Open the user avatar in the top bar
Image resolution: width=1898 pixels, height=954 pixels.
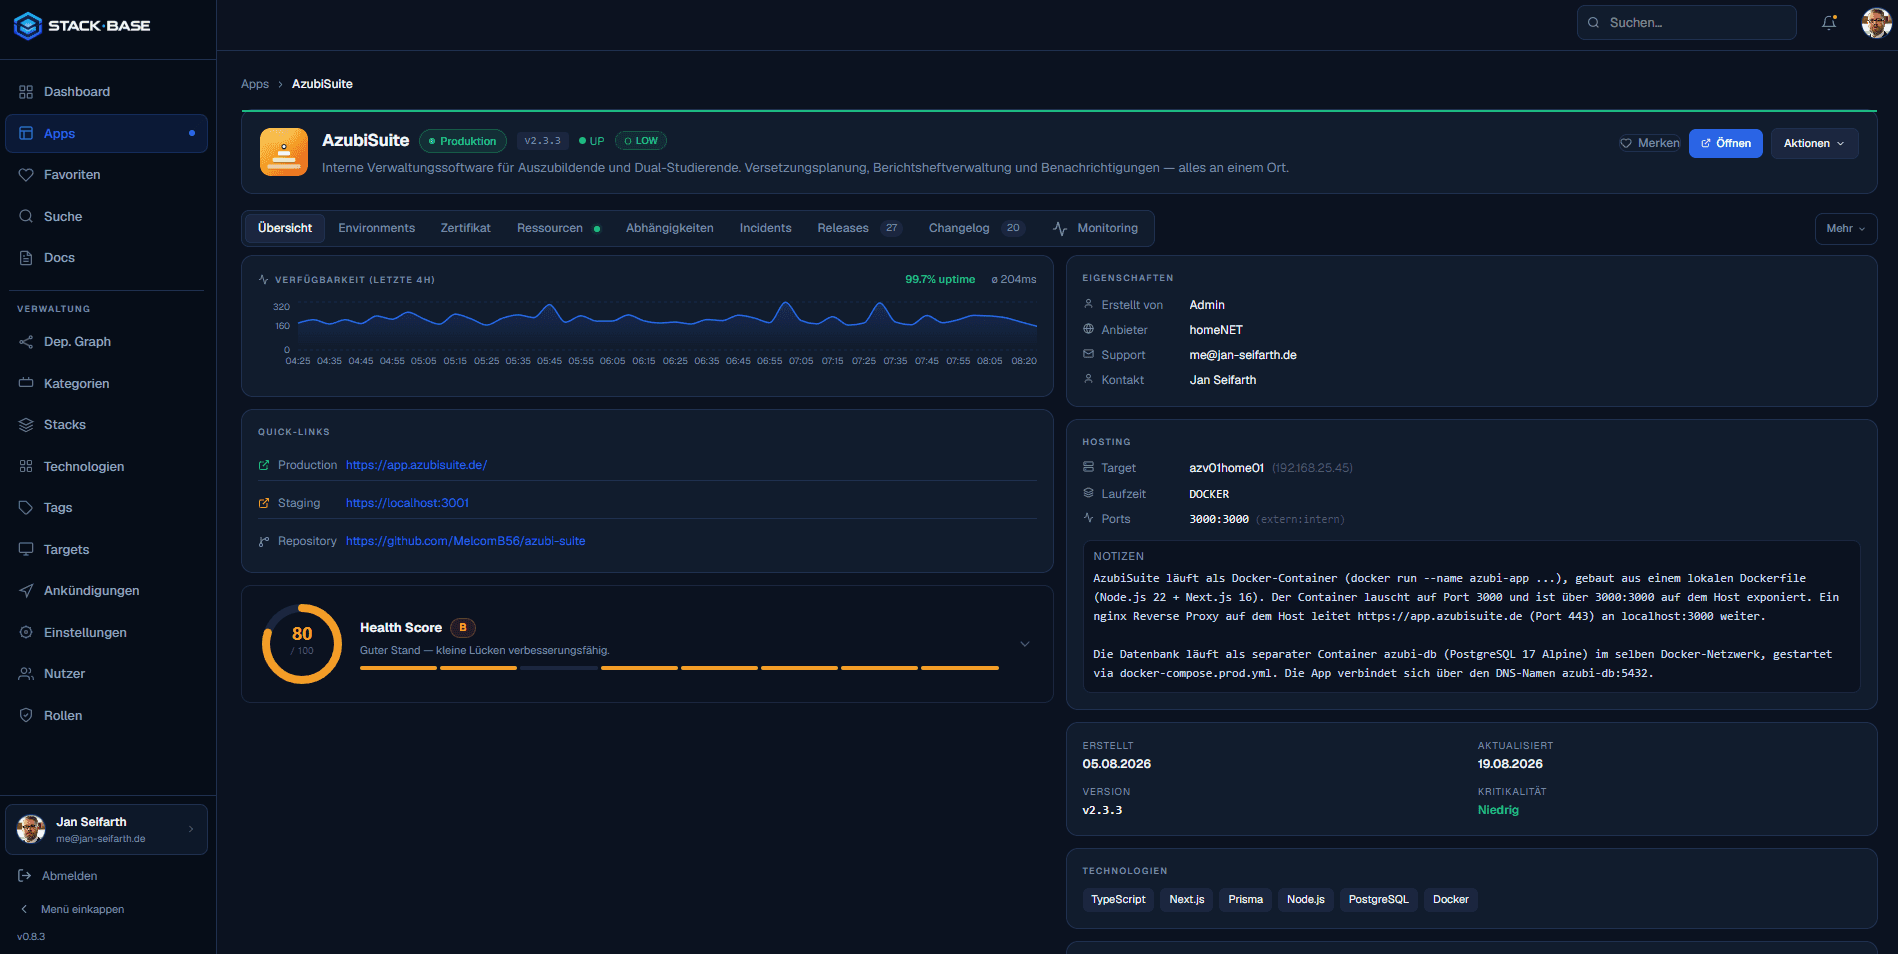[1875, 23]
